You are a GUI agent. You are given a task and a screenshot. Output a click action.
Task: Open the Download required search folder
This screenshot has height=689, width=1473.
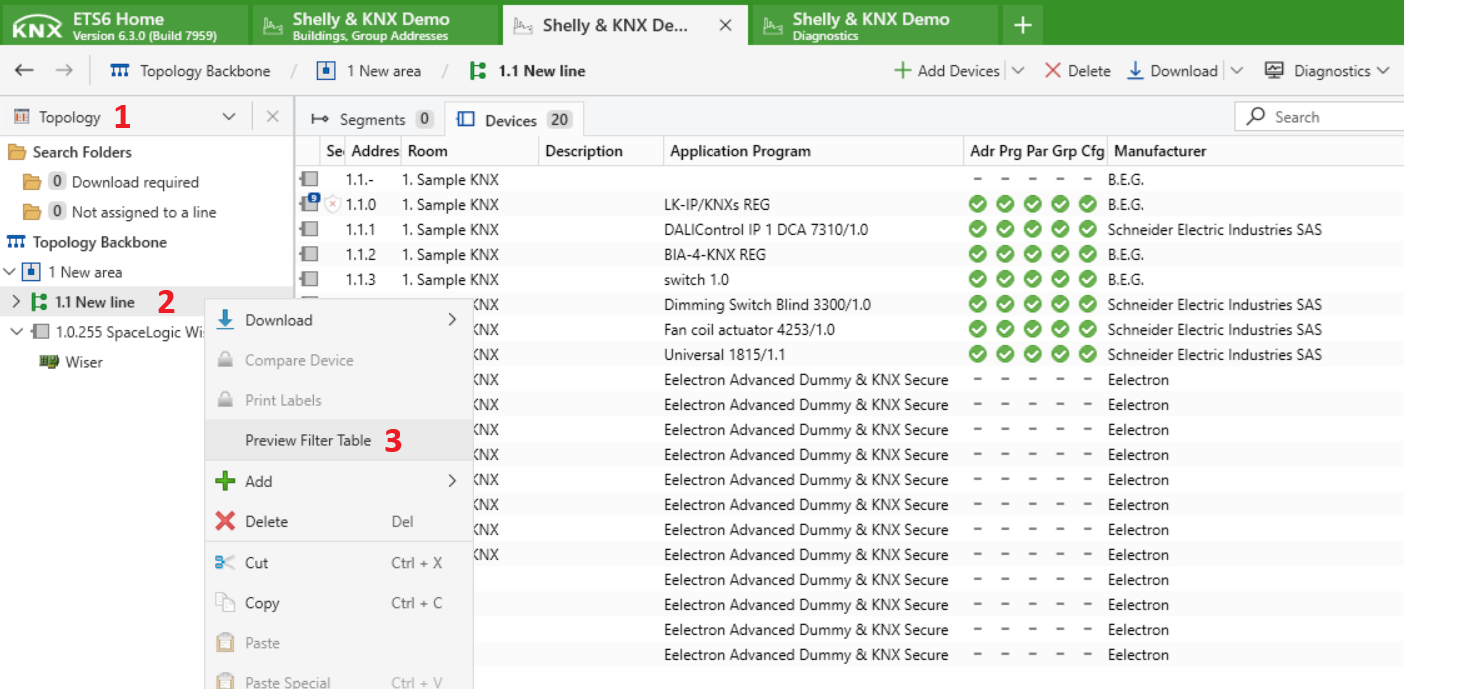135,182
